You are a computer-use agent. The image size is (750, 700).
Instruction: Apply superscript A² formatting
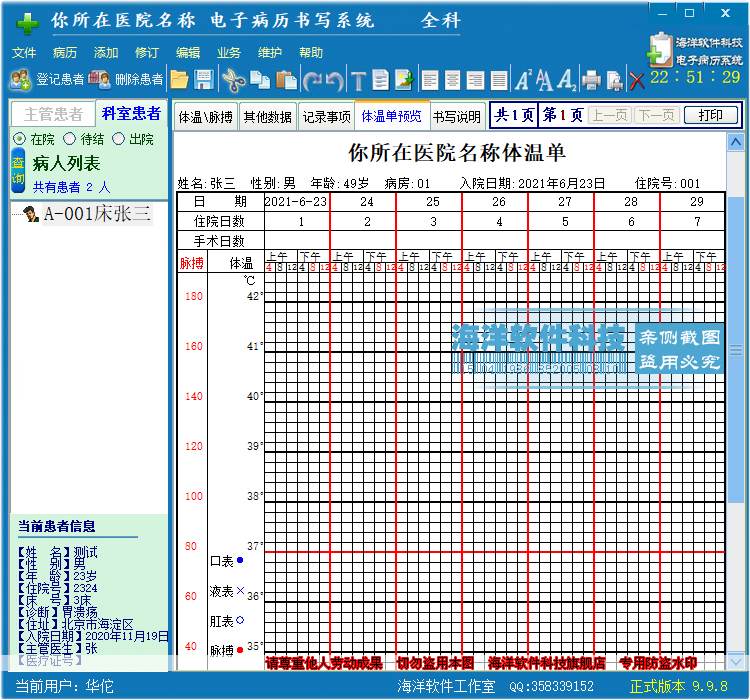click(523, 80)
